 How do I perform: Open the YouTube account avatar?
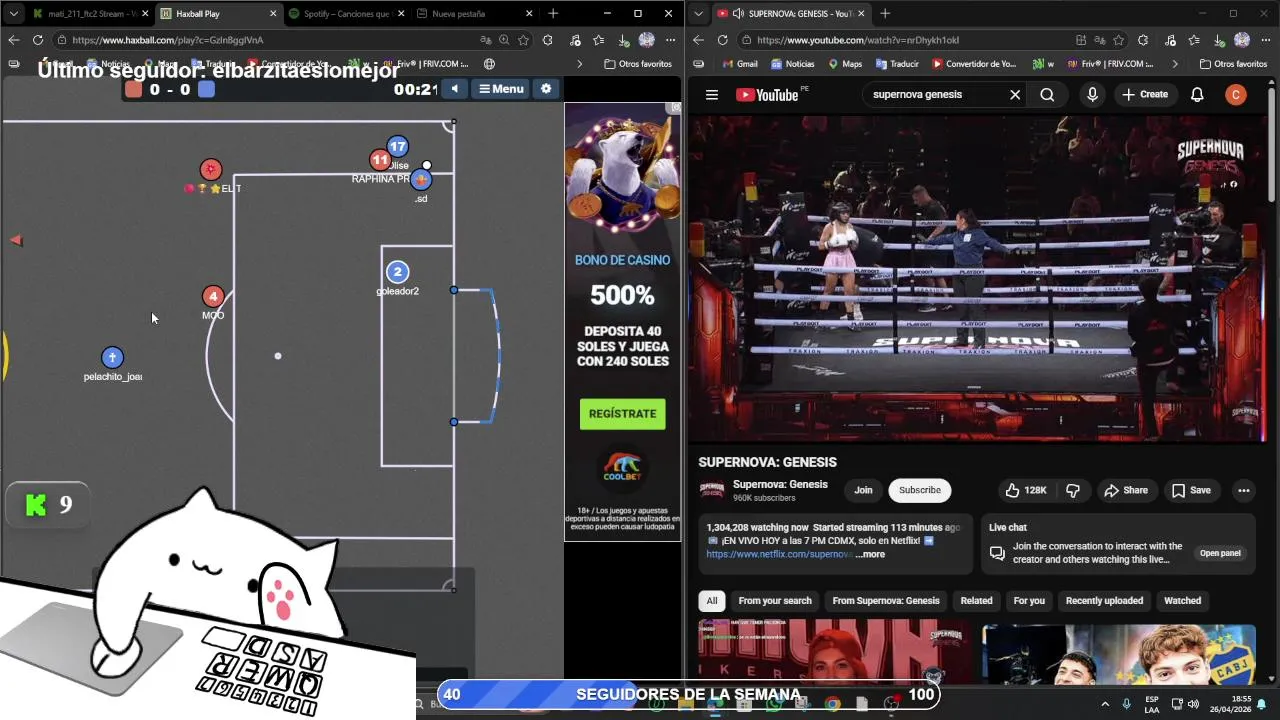tap(1236, 95)
